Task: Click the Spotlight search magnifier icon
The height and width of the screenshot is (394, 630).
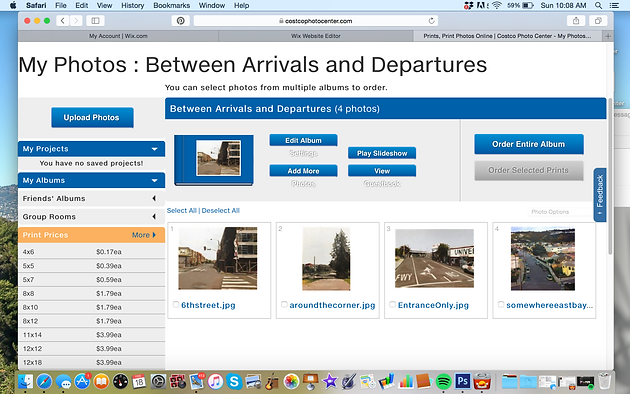Action: coord(598,5)
